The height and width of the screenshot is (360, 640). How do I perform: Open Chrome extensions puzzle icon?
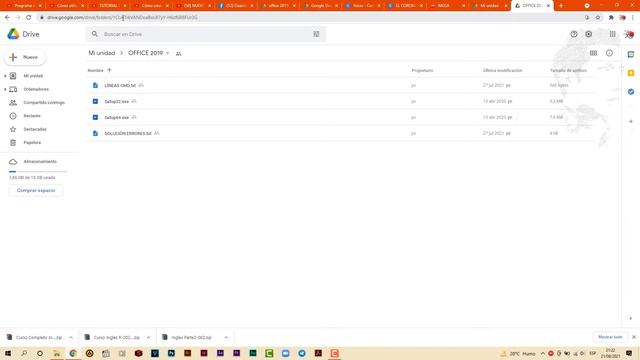611,18
